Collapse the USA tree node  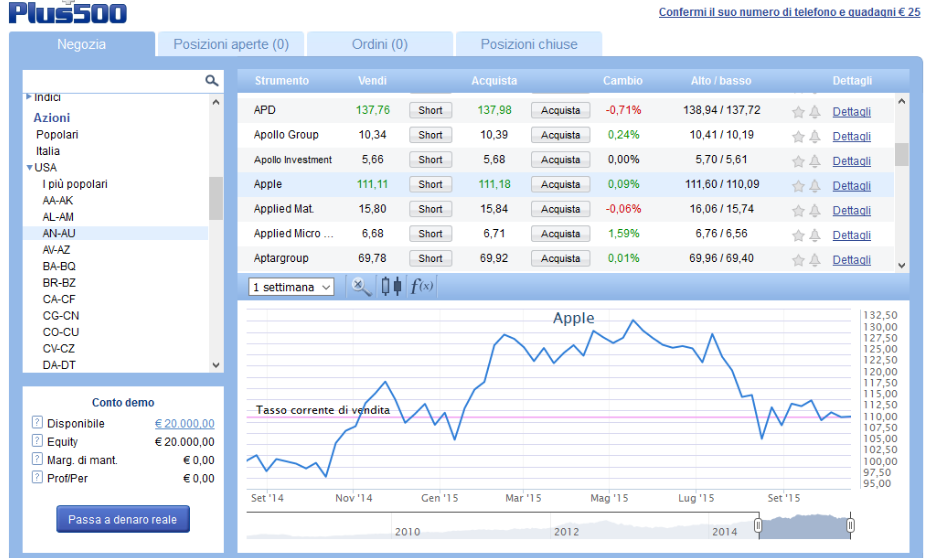click(30, 168)
